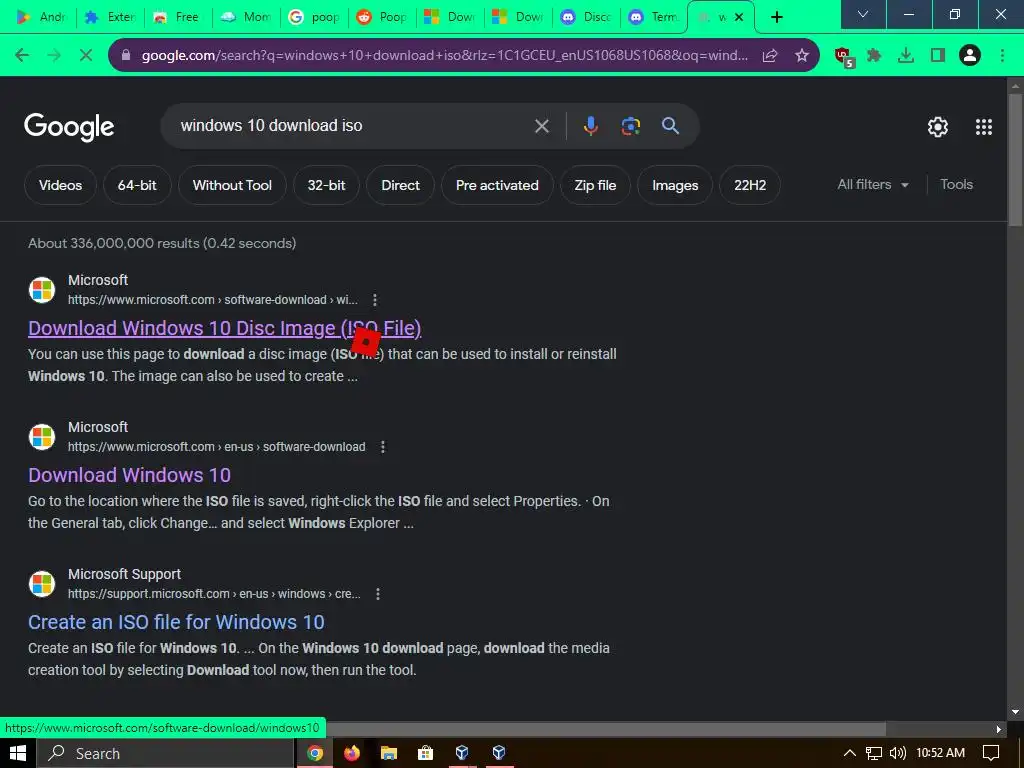Click the Google logo
Image resolution: width=1024 pixels, height=768 pixels.
[69, 127]
